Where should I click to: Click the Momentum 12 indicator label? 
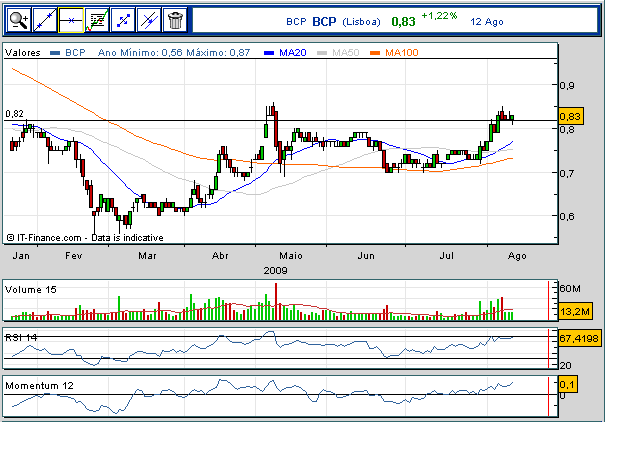tap(37, 384)
